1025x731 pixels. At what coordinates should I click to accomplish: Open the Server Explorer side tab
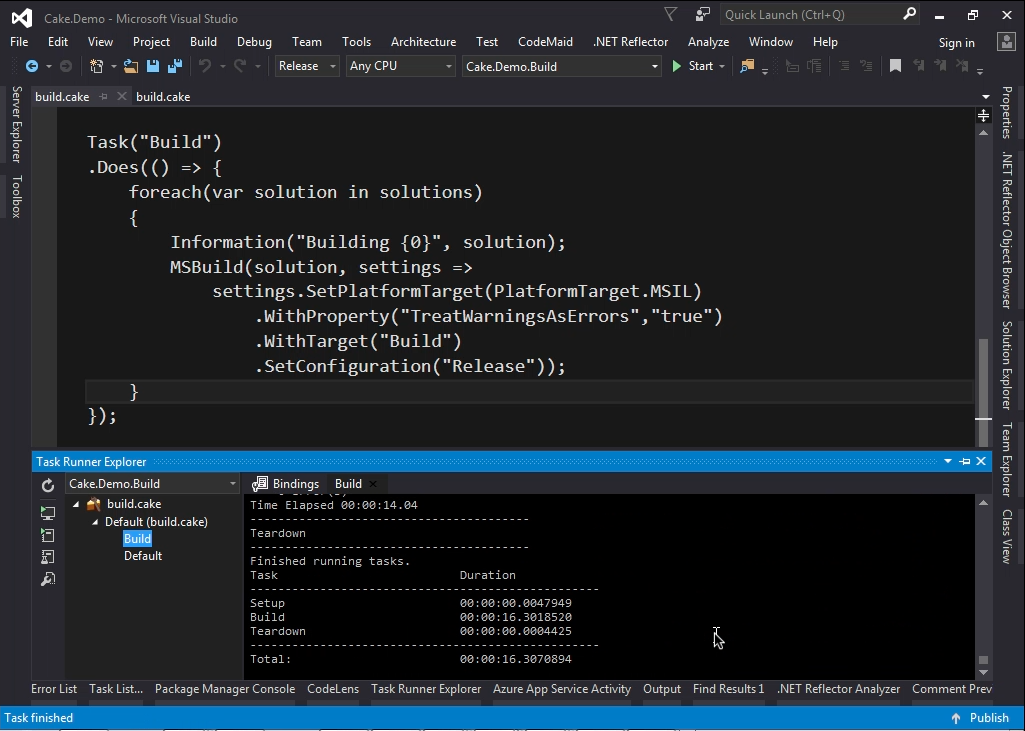tap(17, 124)
